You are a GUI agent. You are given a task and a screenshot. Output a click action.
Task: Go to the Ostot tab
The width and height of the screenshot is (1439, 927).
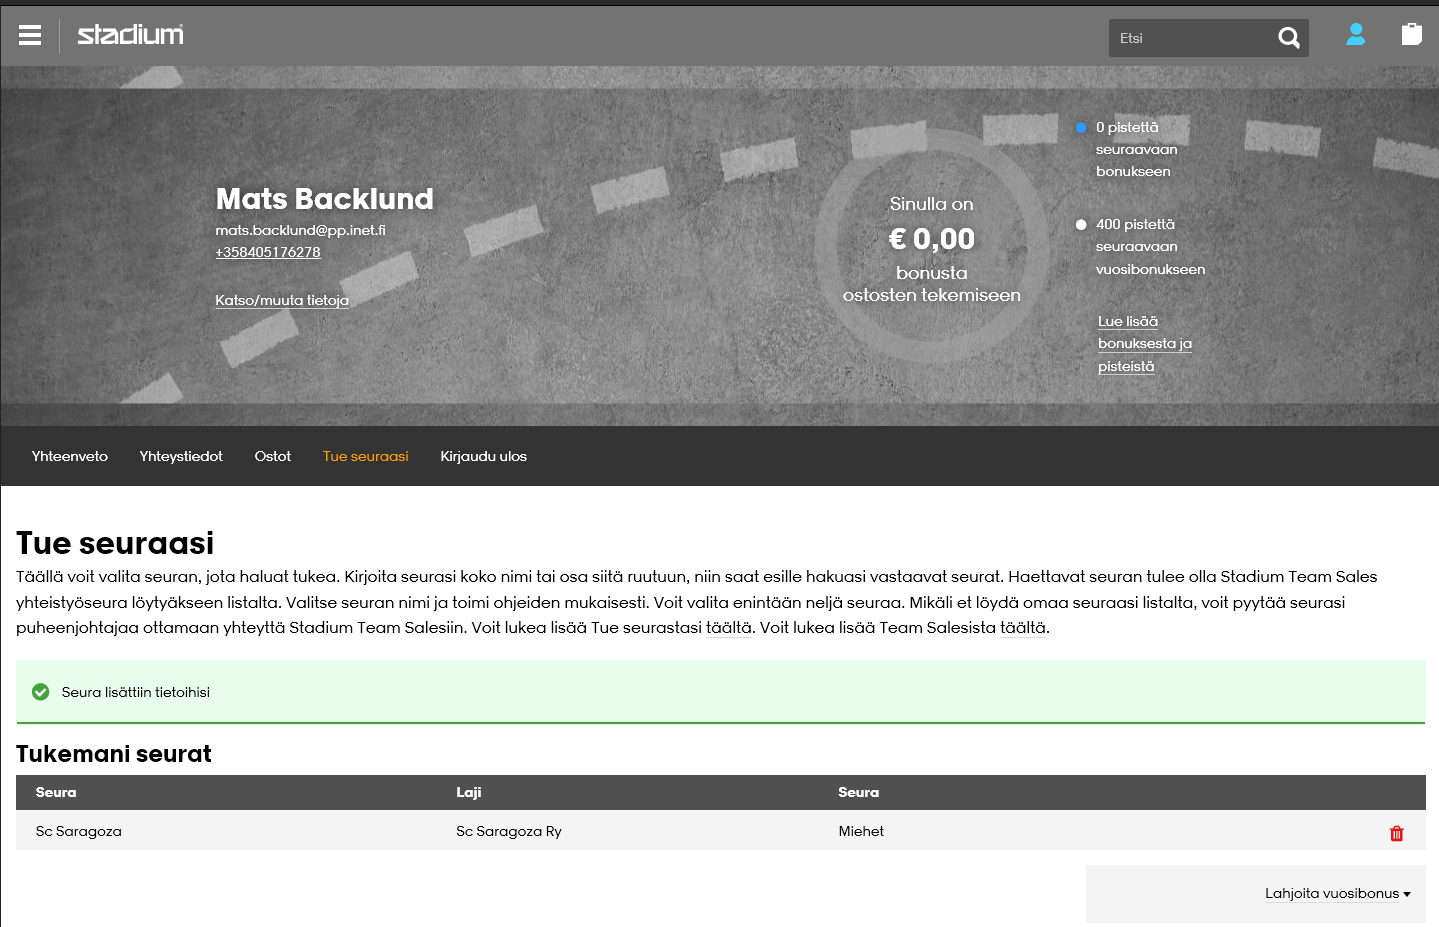click(x=272, y=456)
